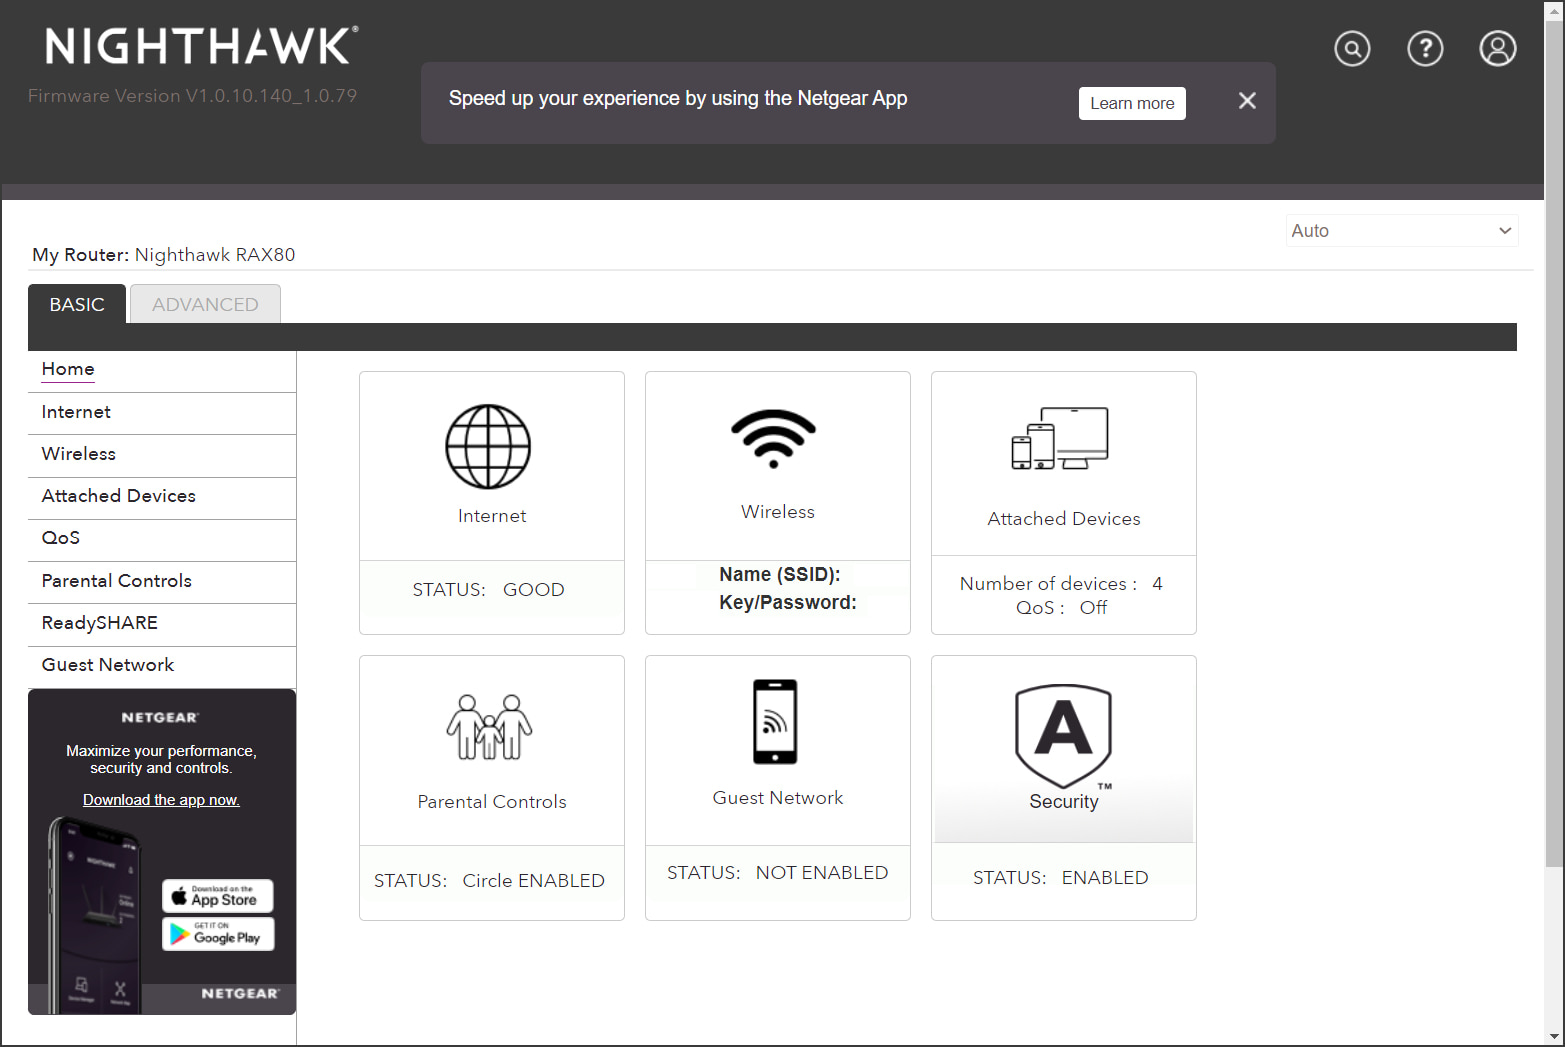Click the Wireless Wi-Fi signal icon

774,439
